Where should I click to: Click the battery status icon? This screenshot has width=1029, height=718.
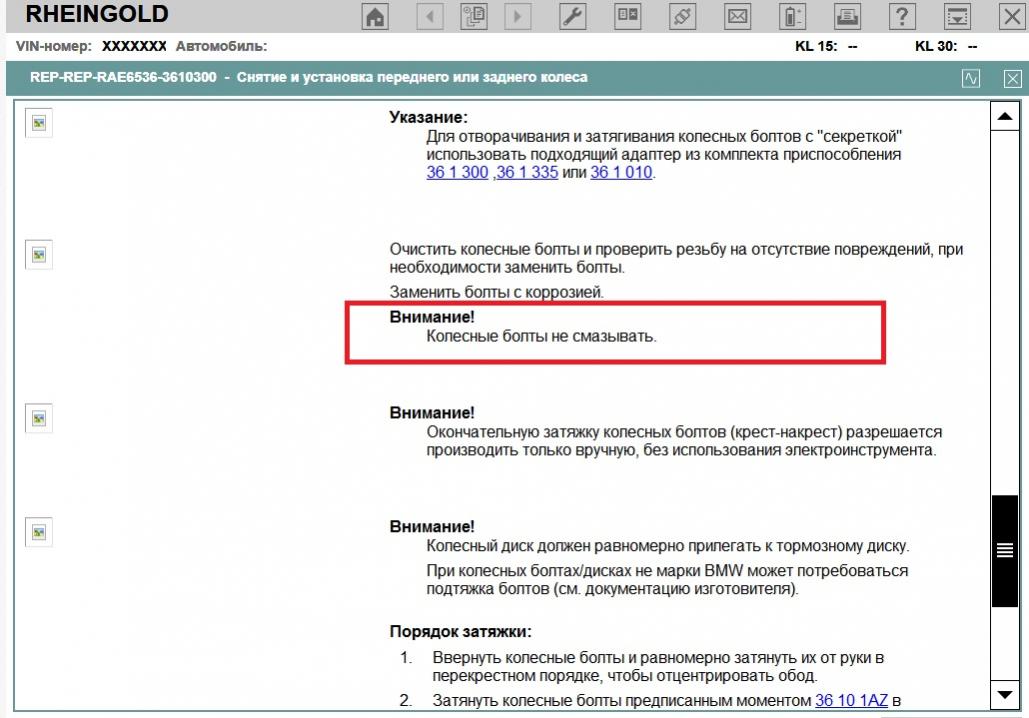tap(793, 17)
